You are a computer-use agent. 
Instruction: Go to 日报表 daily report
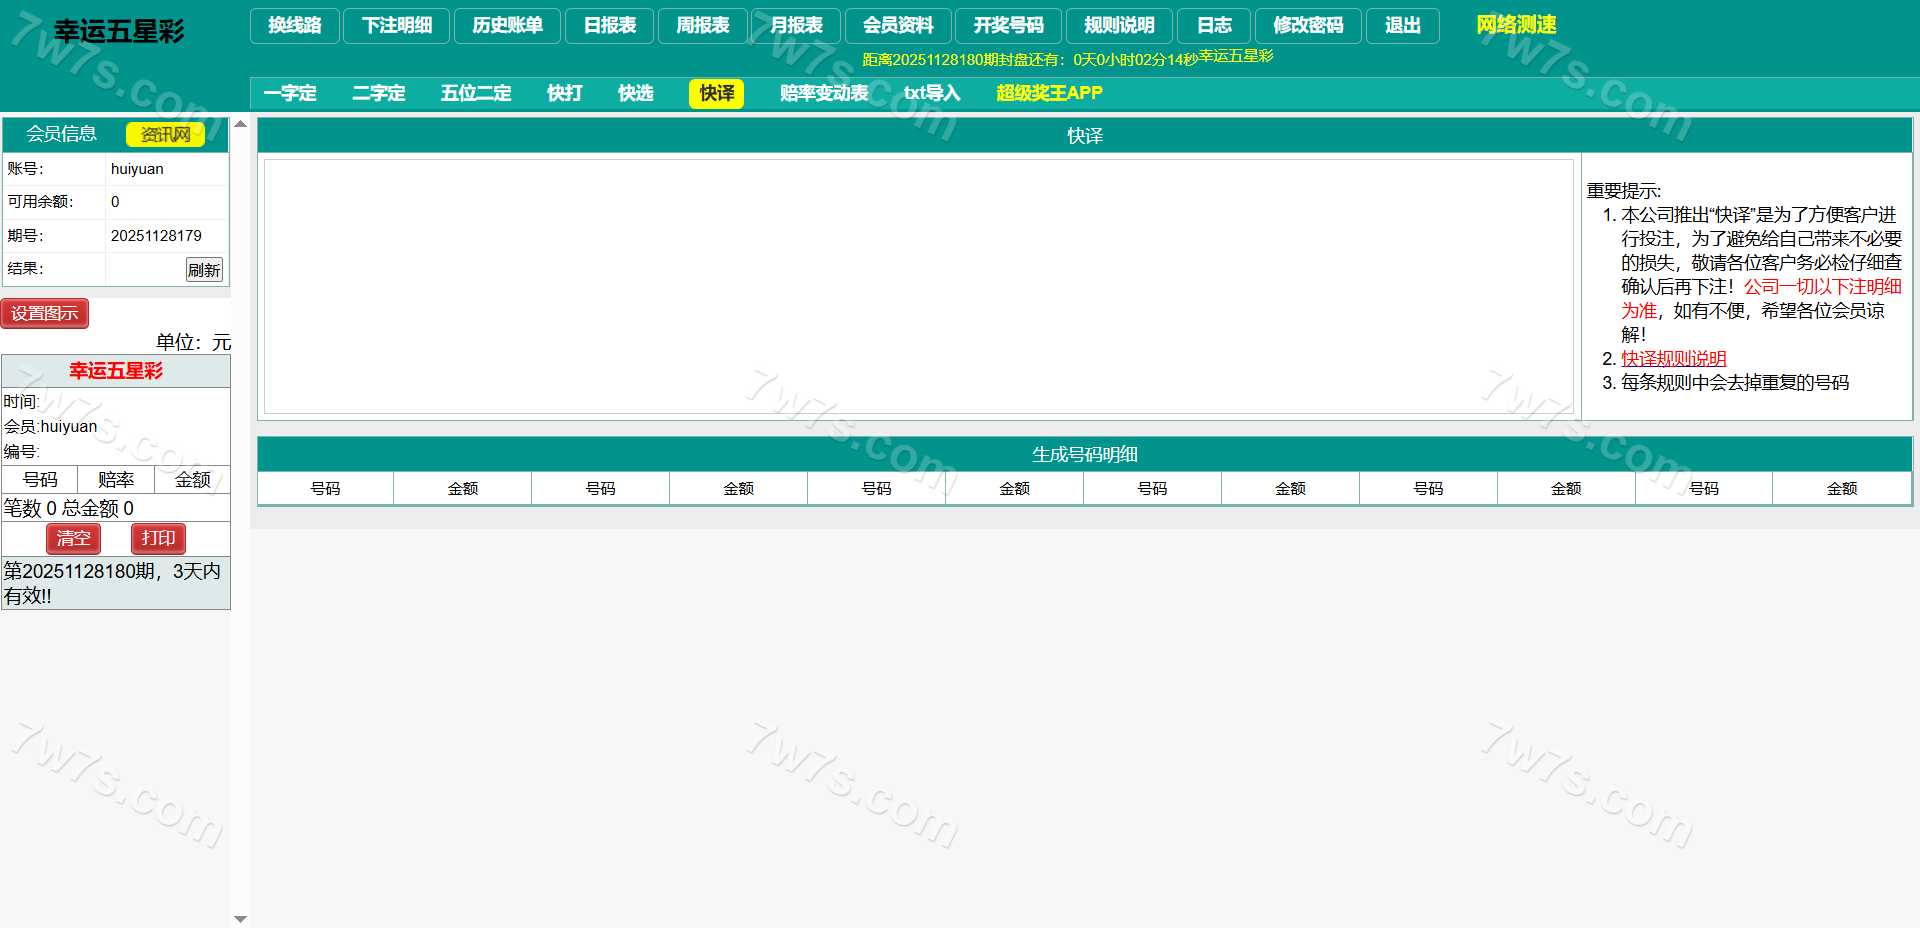click(609, 26)
